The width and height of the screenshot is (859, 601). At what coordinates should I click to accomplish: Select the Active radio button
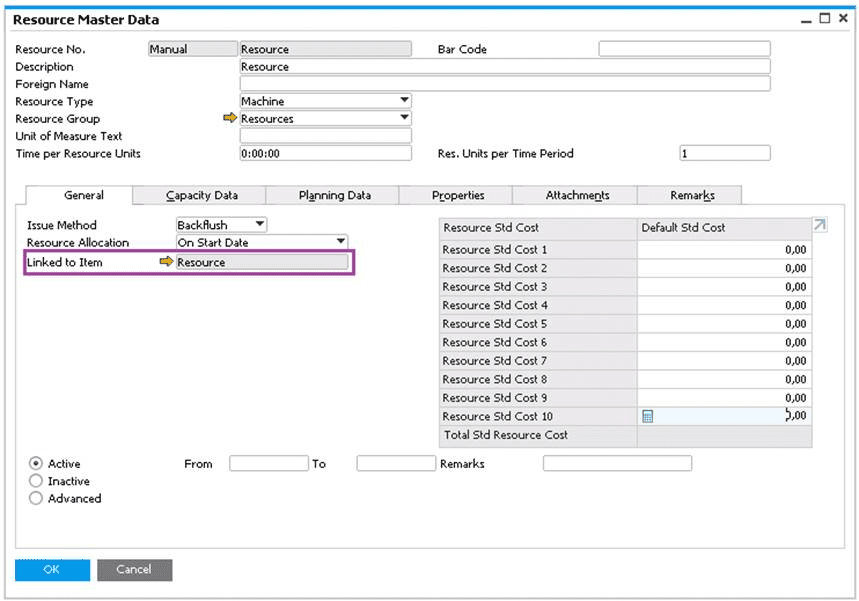[x=36, y=464]
